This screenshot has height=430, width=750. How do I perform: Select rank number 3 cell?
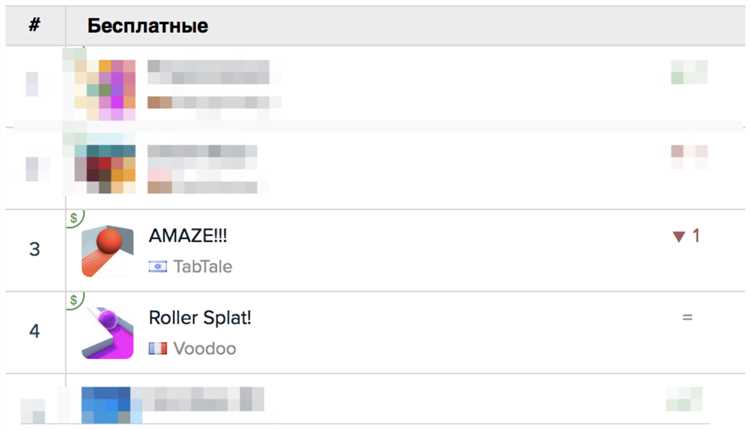pos(34,249)
